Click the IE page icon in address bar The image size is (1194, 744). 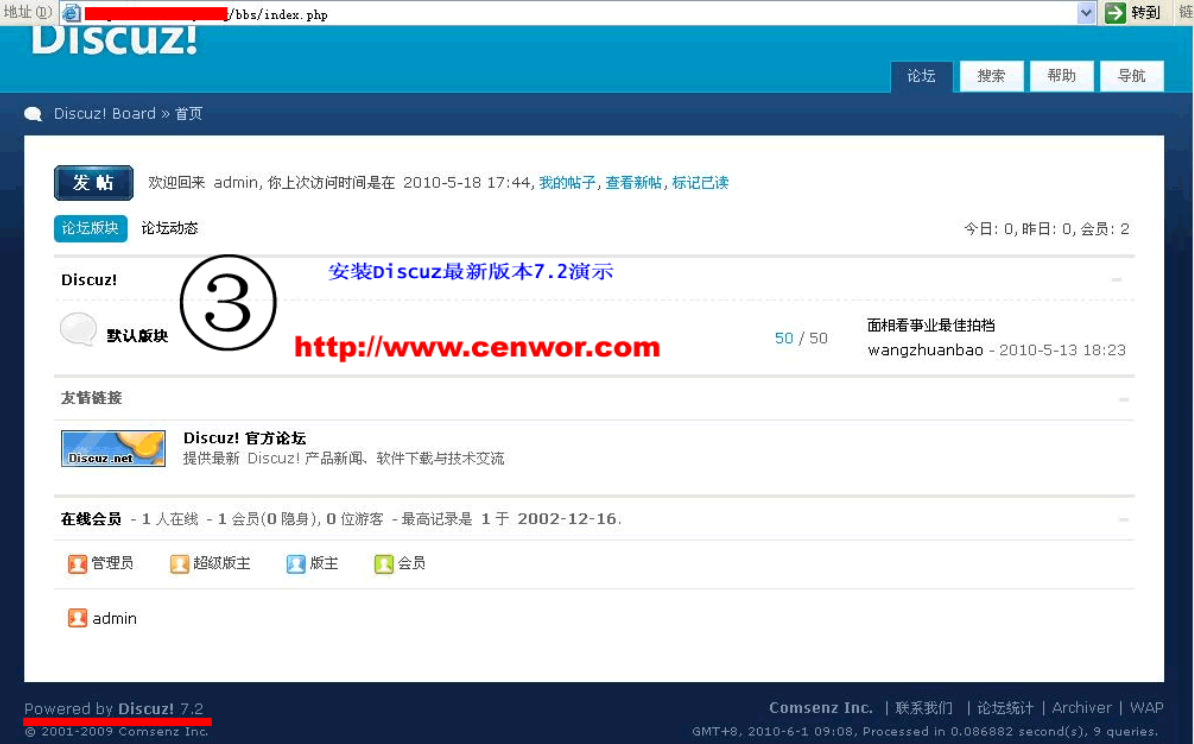71,13
